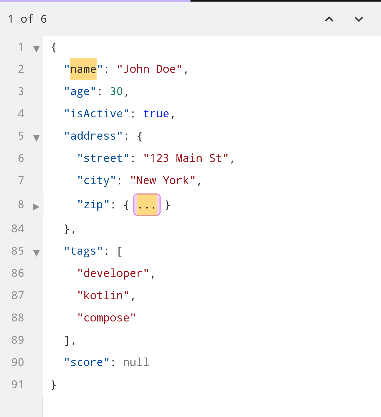Collapse the "tags" array fold arrow
This screenshot has height=417, width=381.
[36, 253]
